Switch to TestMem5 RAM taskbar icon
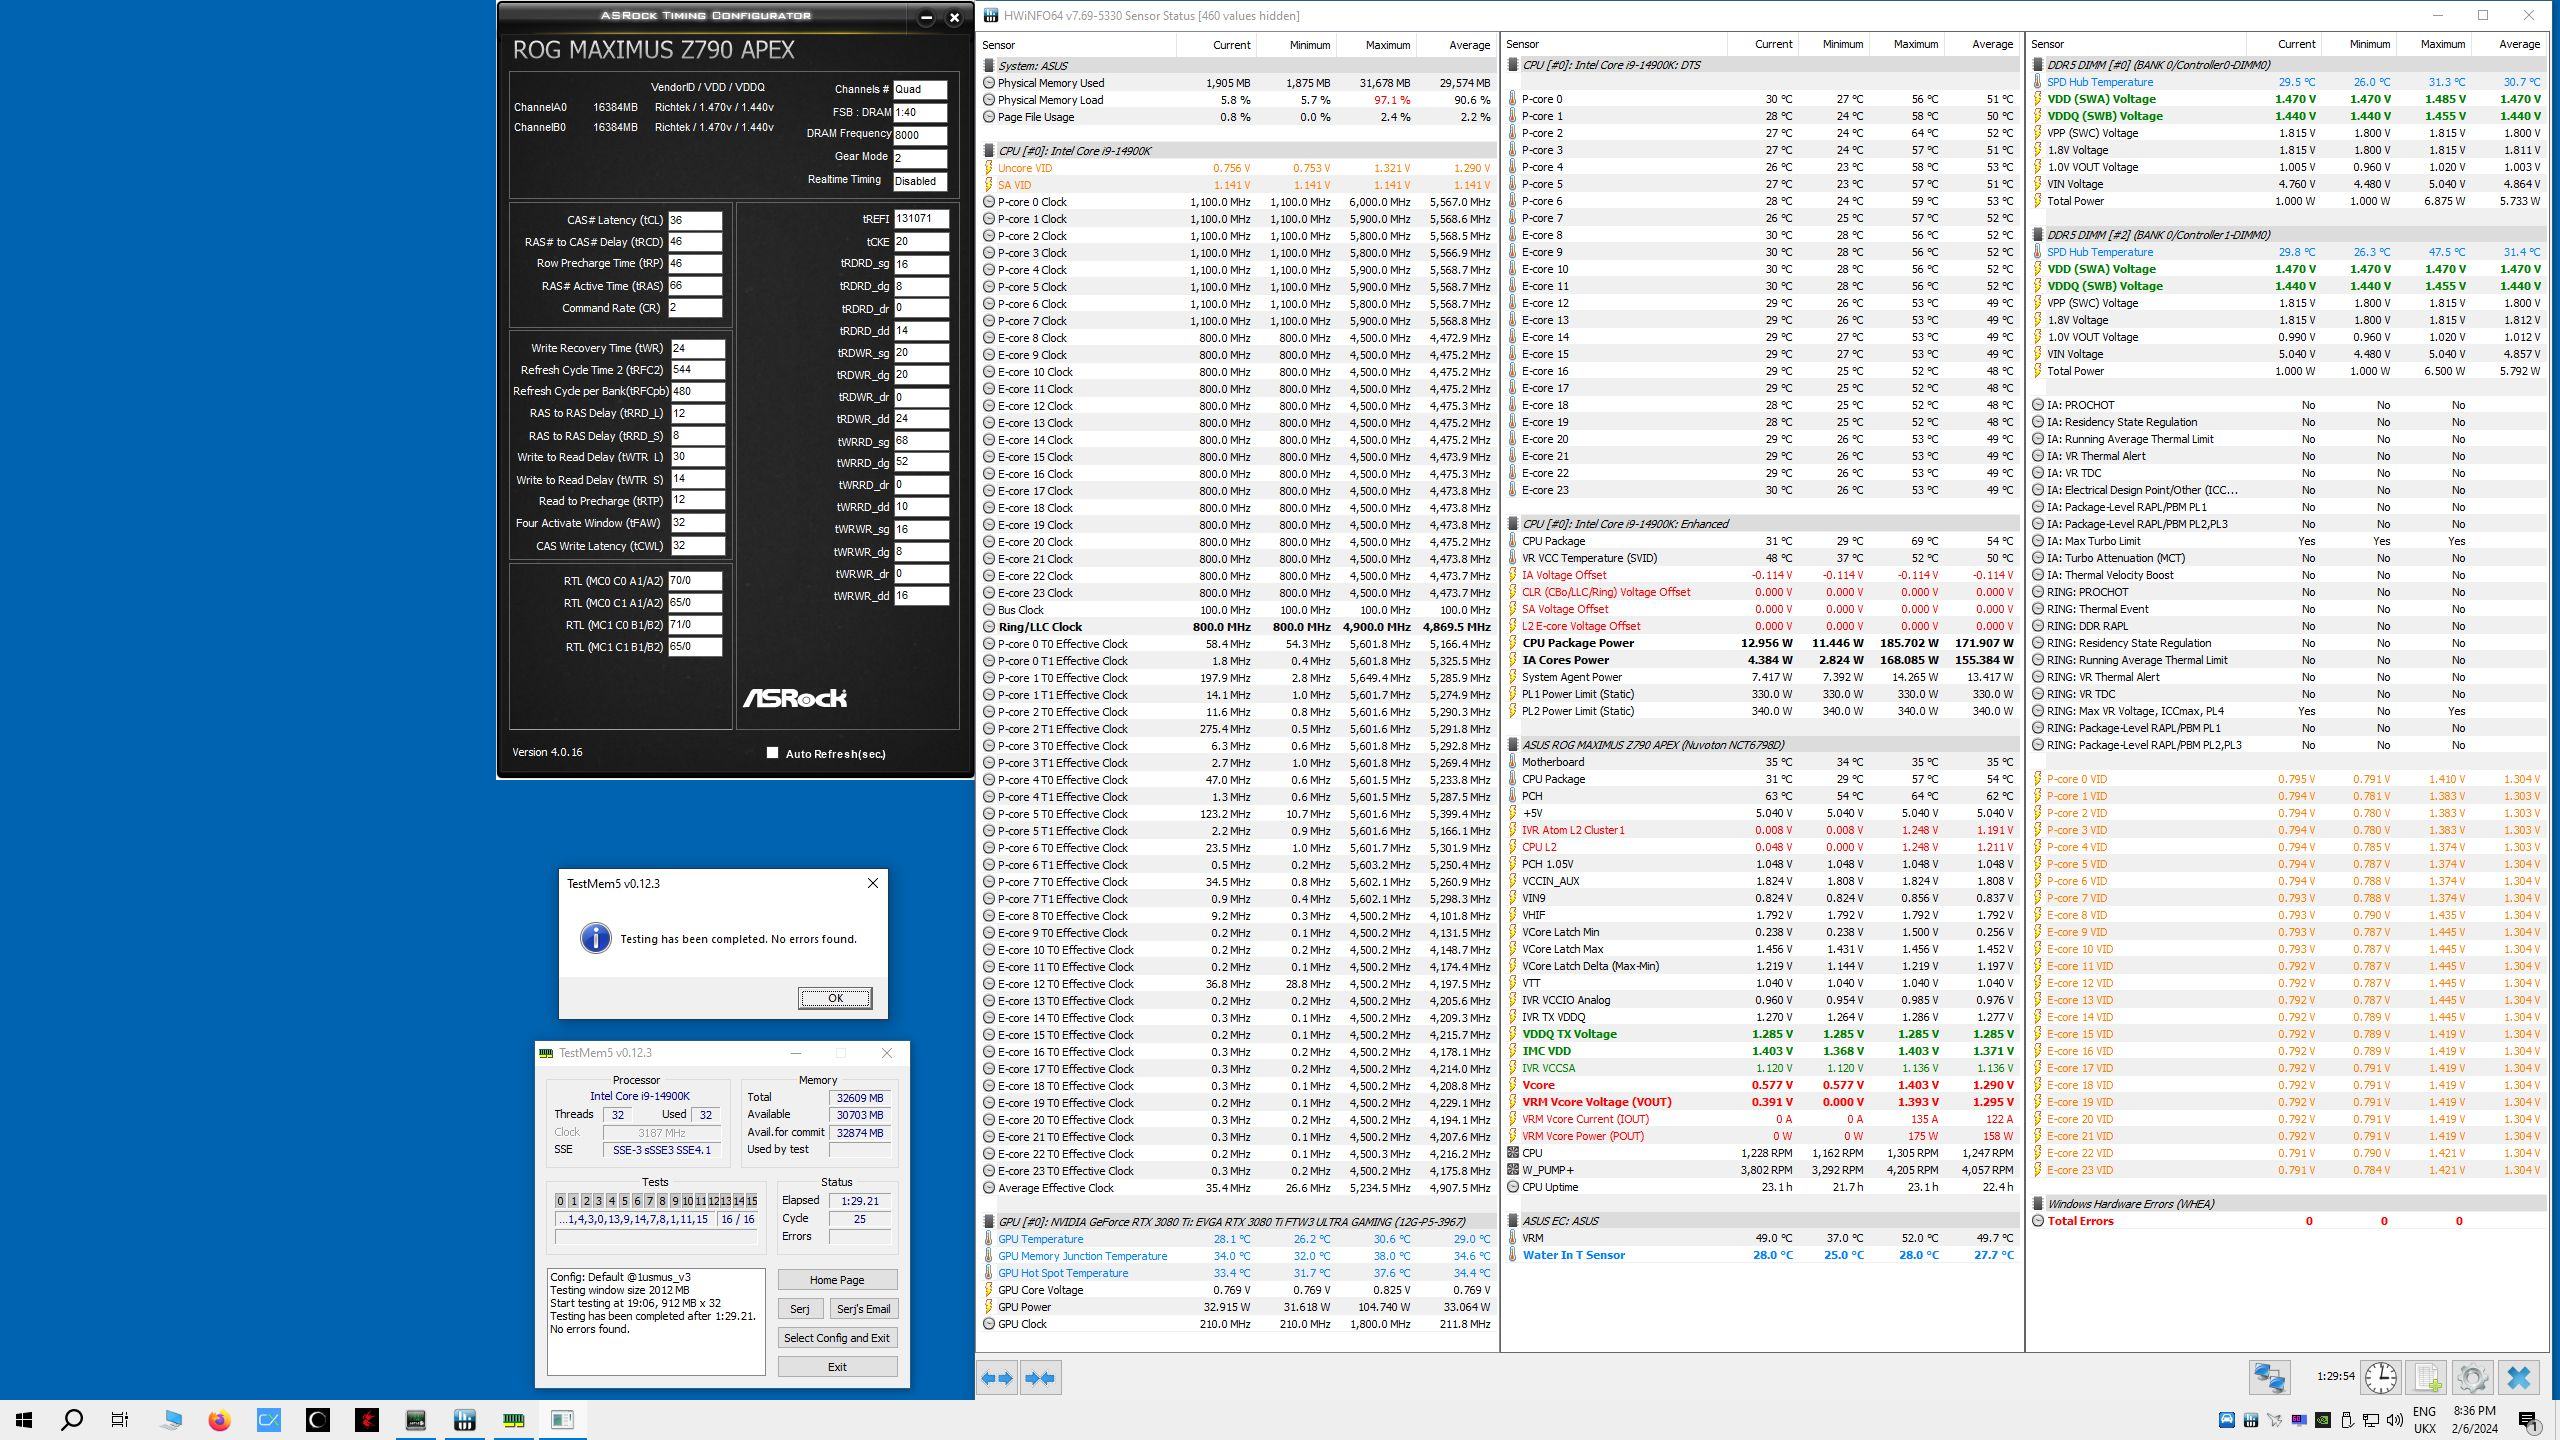2560x1440 pixels. pos(514,1419)
